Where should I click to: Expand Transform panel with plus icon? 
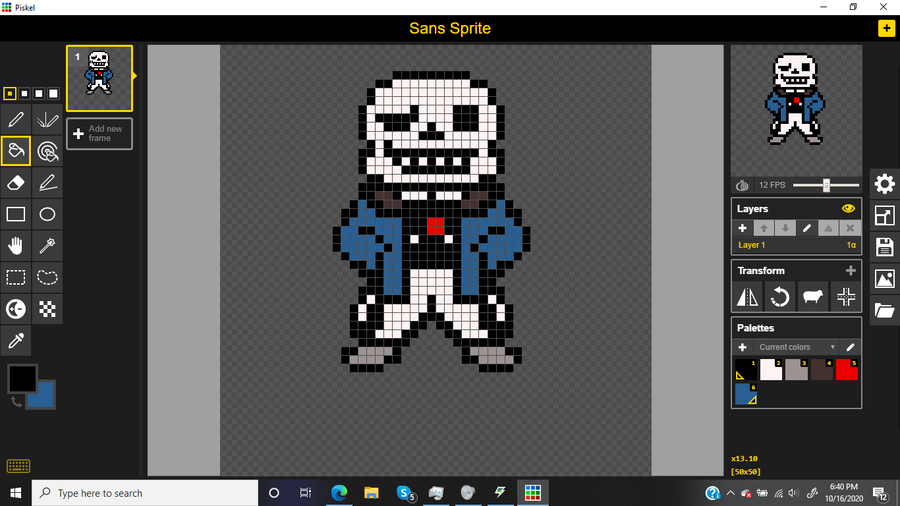click(851, 271)
